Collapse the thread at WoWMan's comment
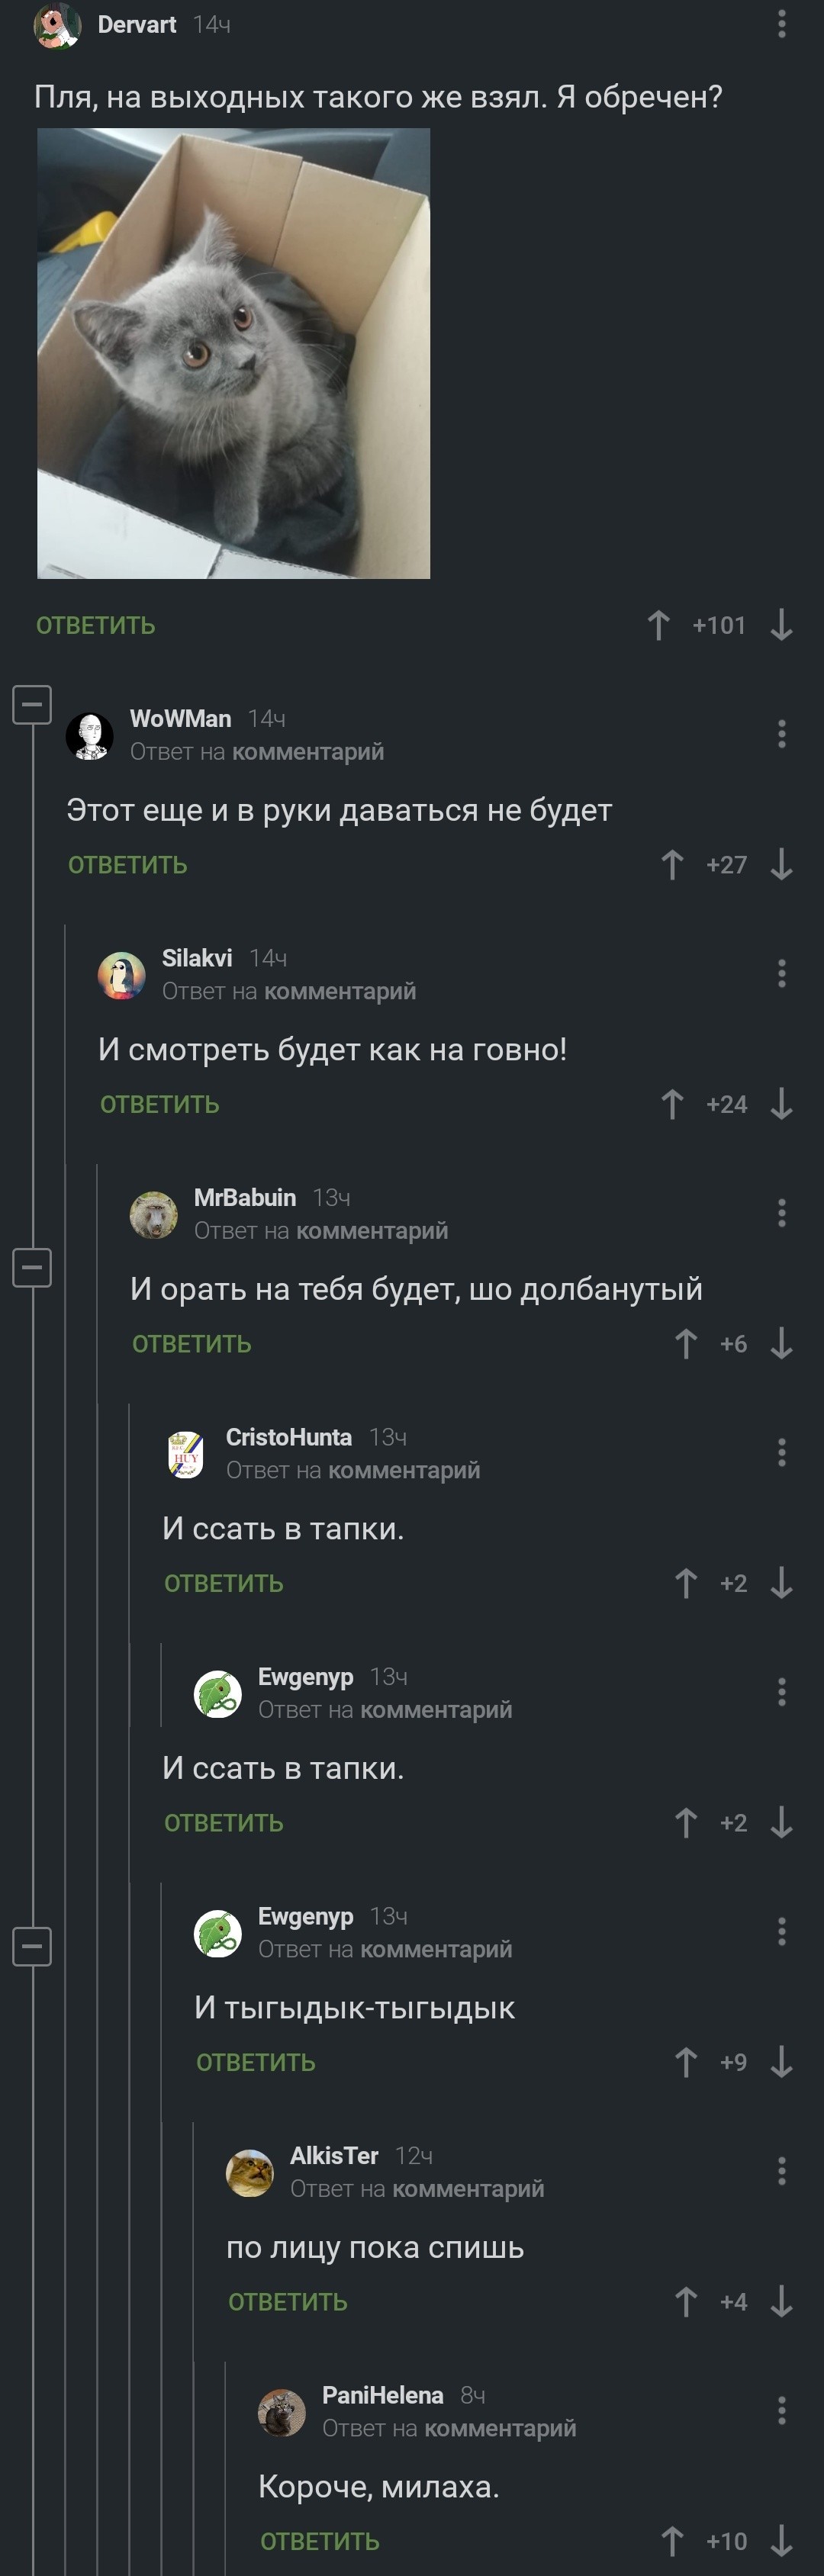The image size is (824, 2576). [32, 705]
